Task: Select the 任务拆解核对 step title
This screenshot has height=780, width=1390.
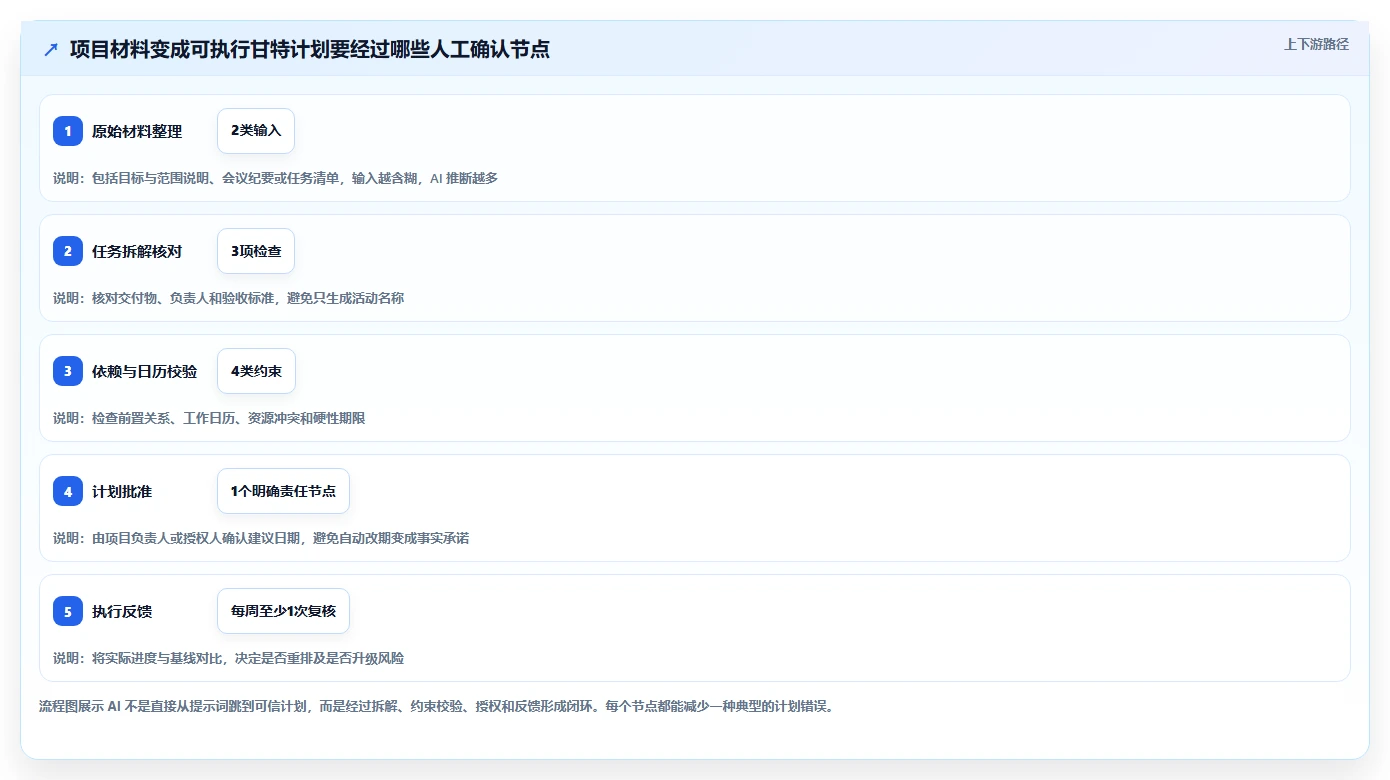Action: coord(137,251)
